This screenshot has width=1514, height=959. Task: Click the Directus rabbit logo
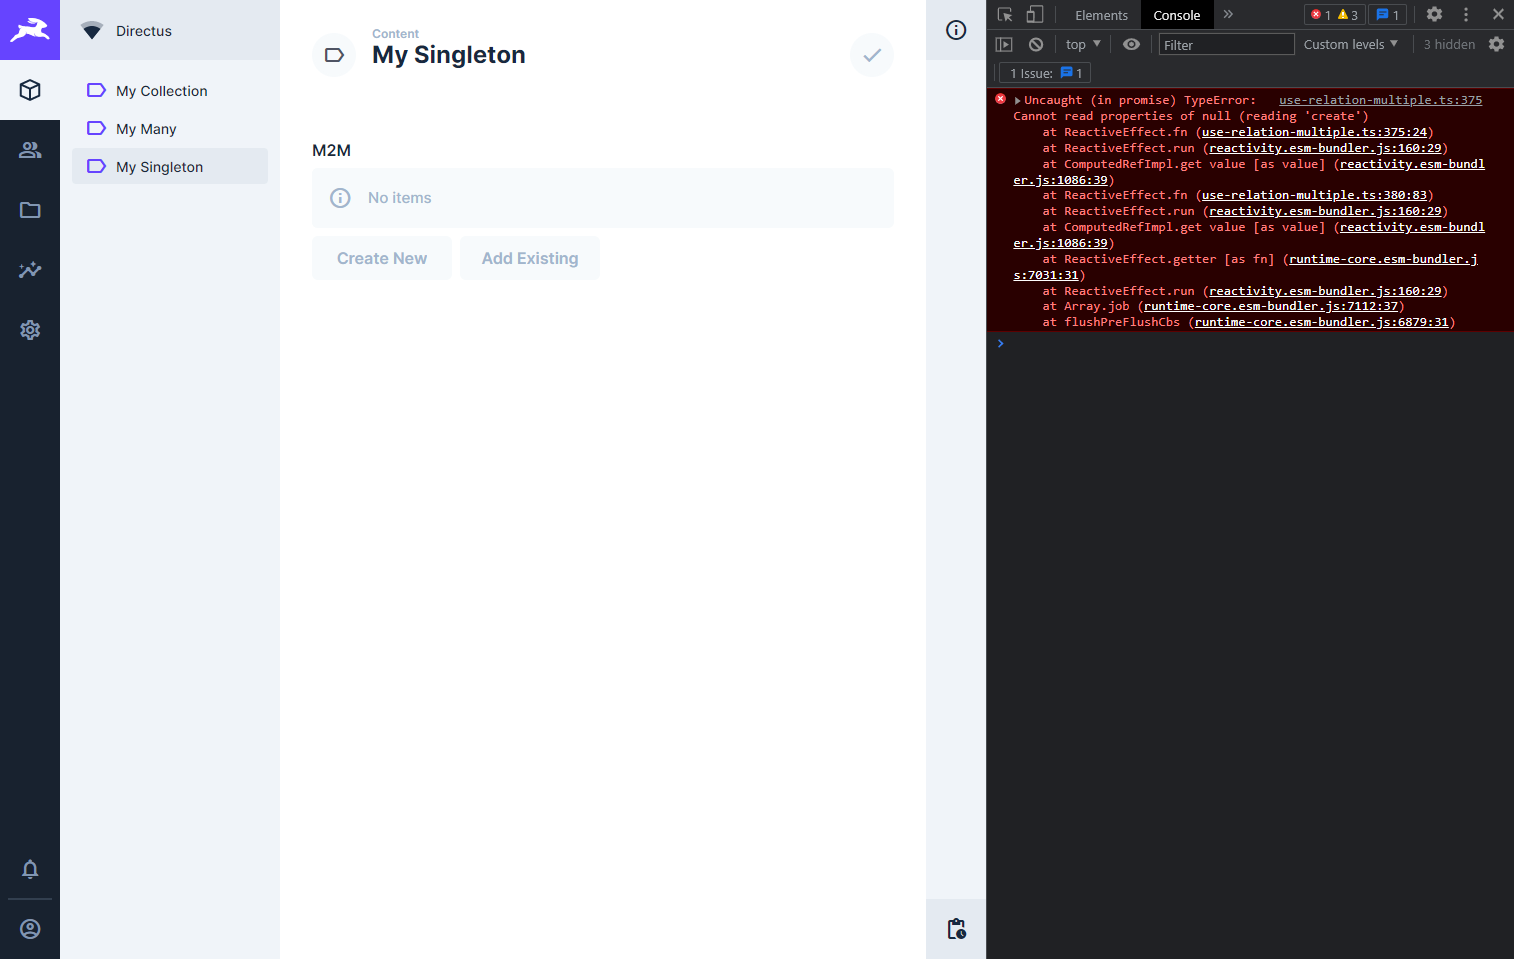30,30
